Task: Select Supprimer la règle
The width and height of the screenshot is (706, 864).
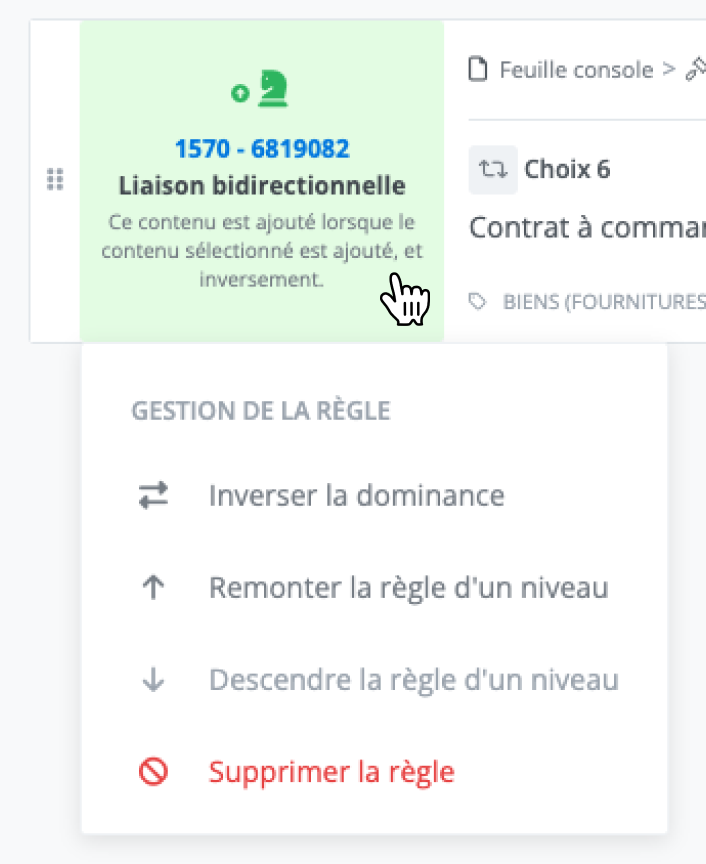Action: tap(375, 771)
